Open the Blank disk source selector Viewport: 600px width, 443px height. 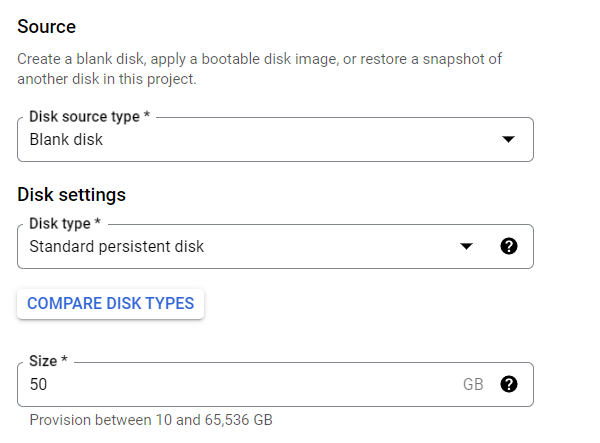click(x=275, y=139)
